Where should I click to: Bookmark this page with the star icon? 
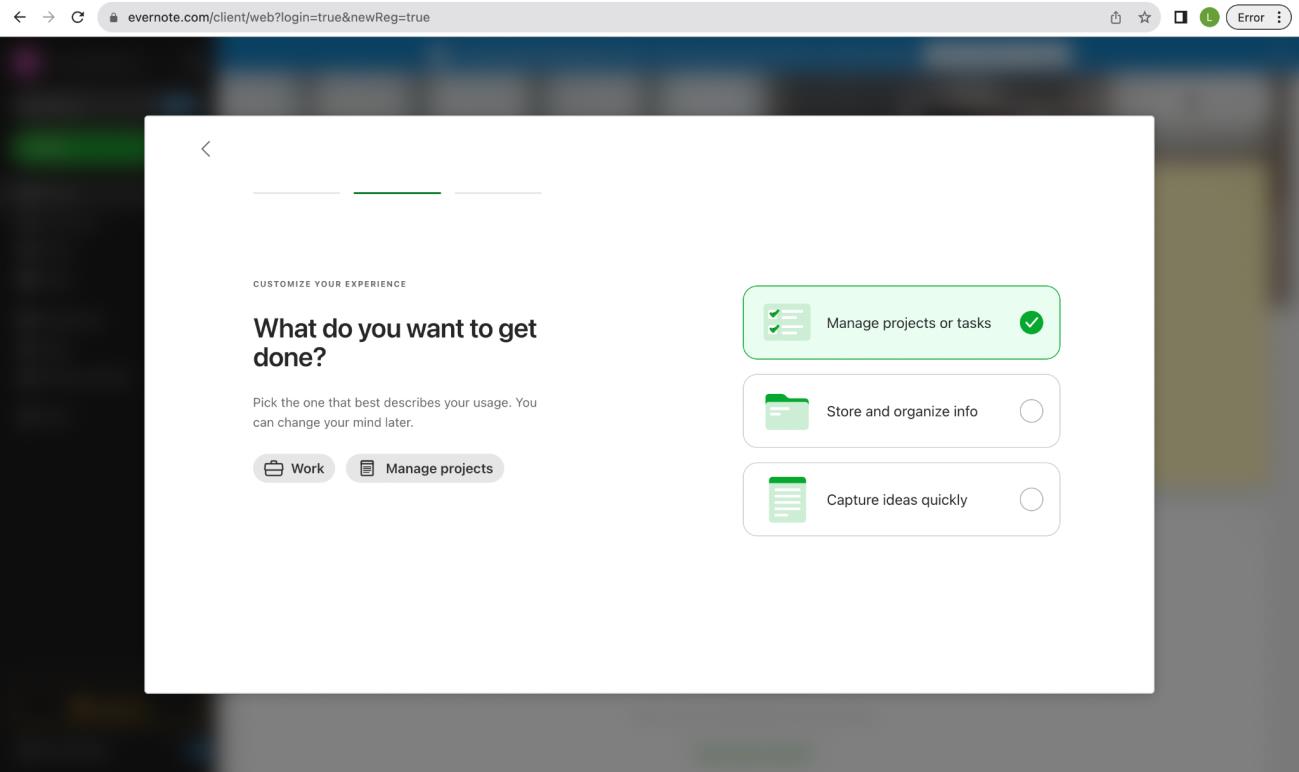pyautogui.click(x=1144, y=17)
